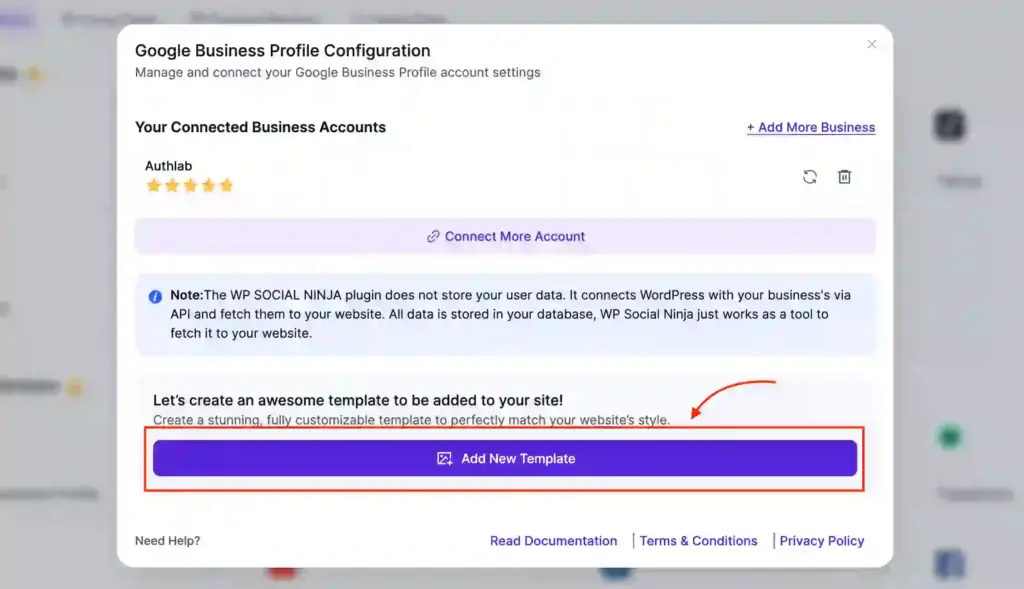Open the Terms & Conditions page

point(698,540)
